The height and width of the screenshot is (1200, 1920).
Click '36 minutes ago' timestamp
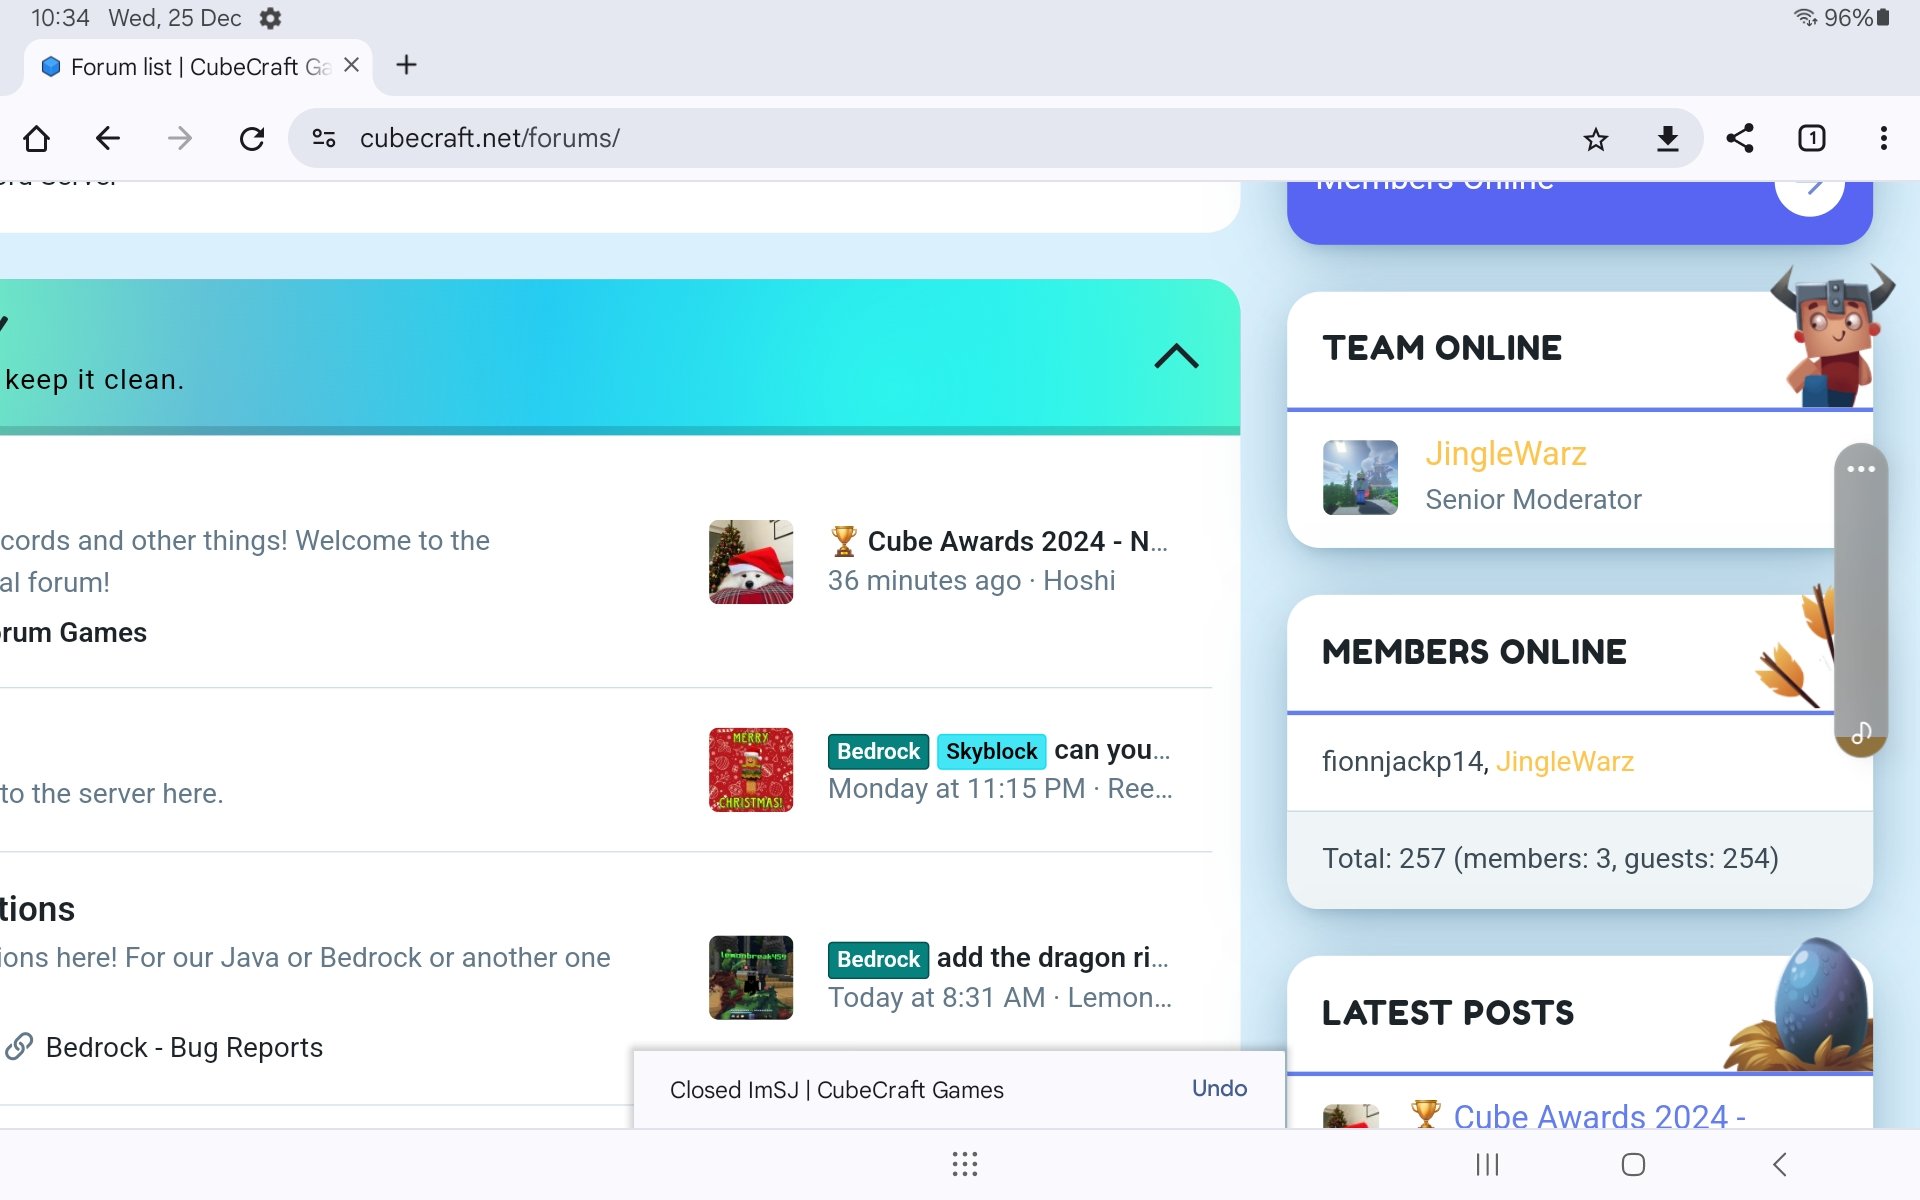click(x=924, y=581)
